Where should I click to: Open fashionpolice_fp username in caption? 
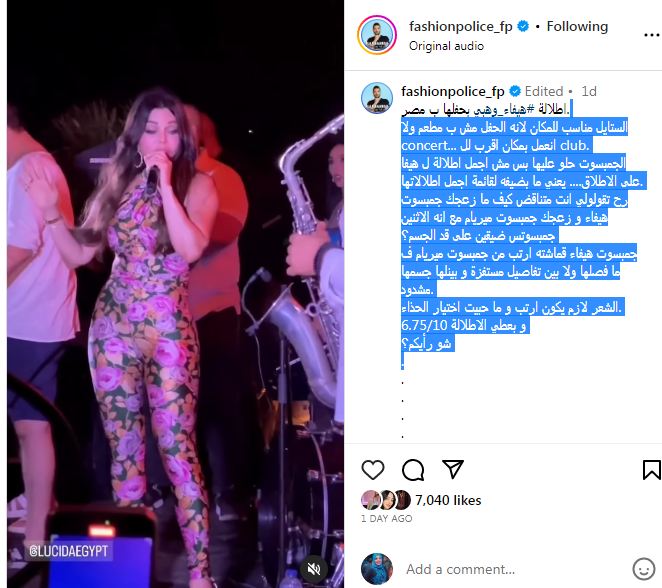(x=453, y=91)
